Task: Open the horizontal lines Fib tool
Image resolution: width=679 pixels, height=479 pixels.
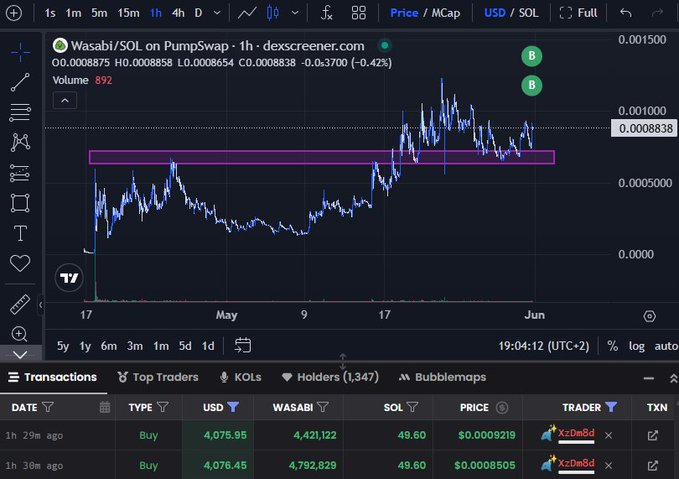Action: click(x=20, y=113)
